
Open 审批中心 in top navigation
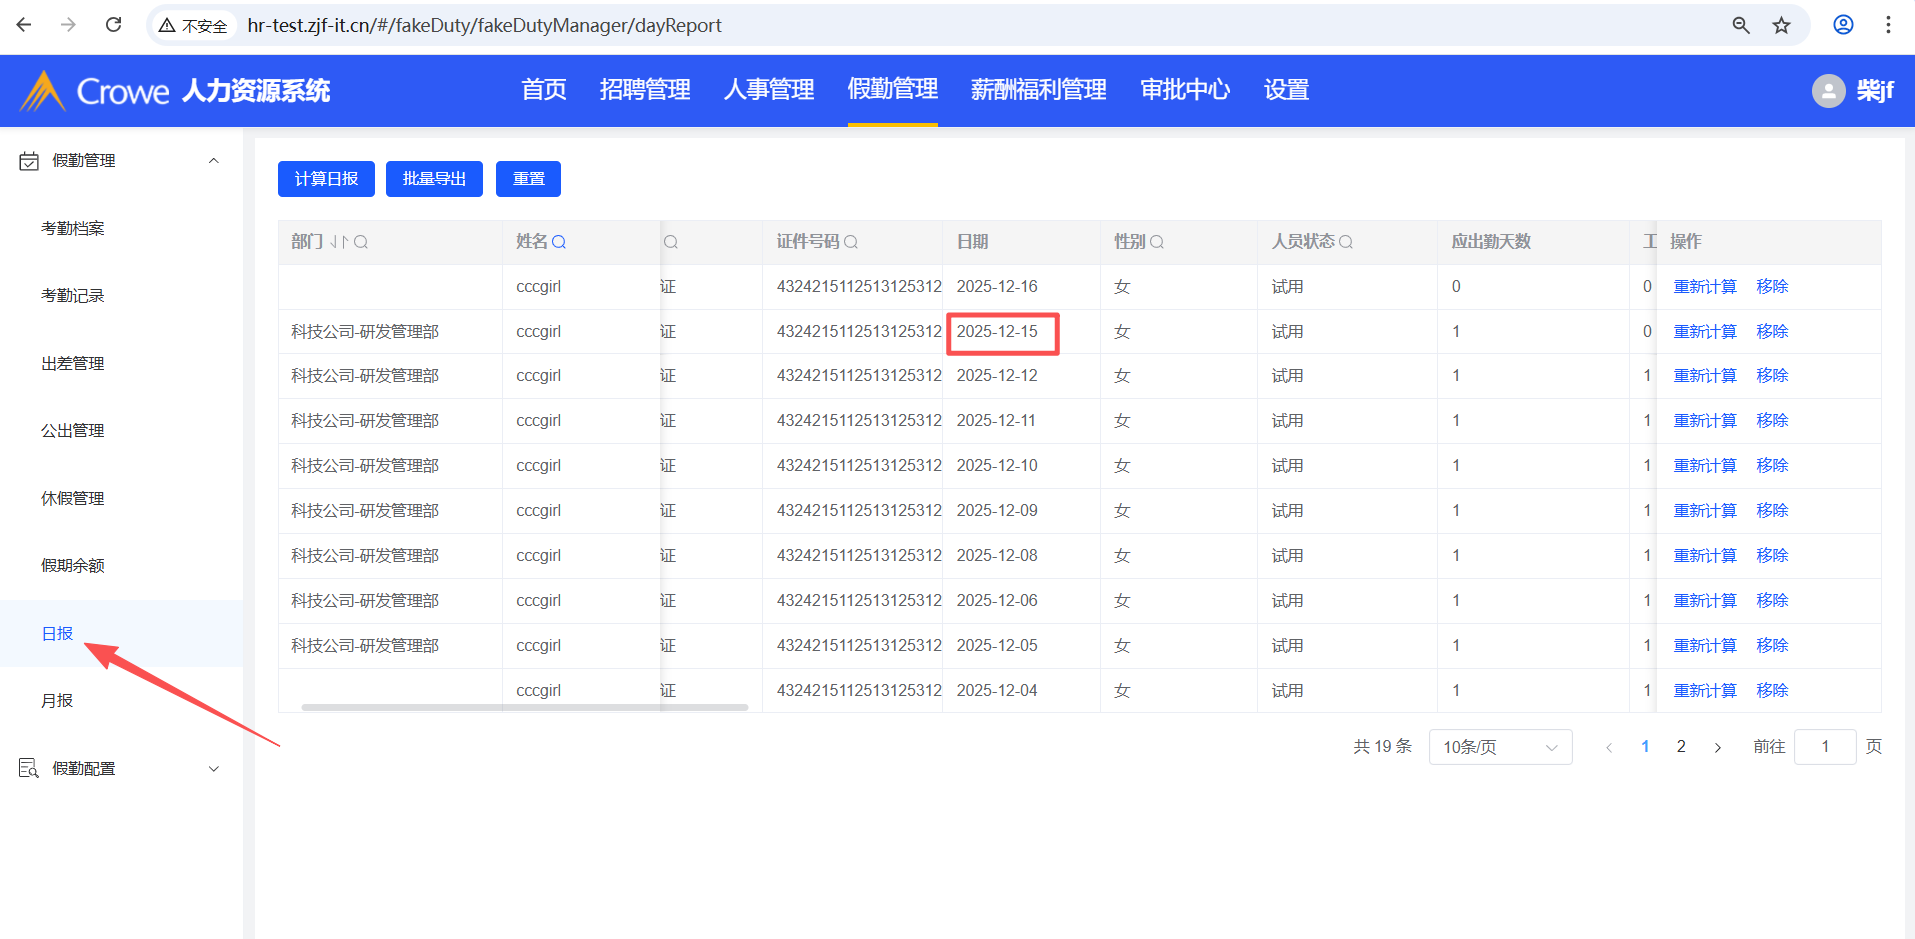pos(1185,90)
